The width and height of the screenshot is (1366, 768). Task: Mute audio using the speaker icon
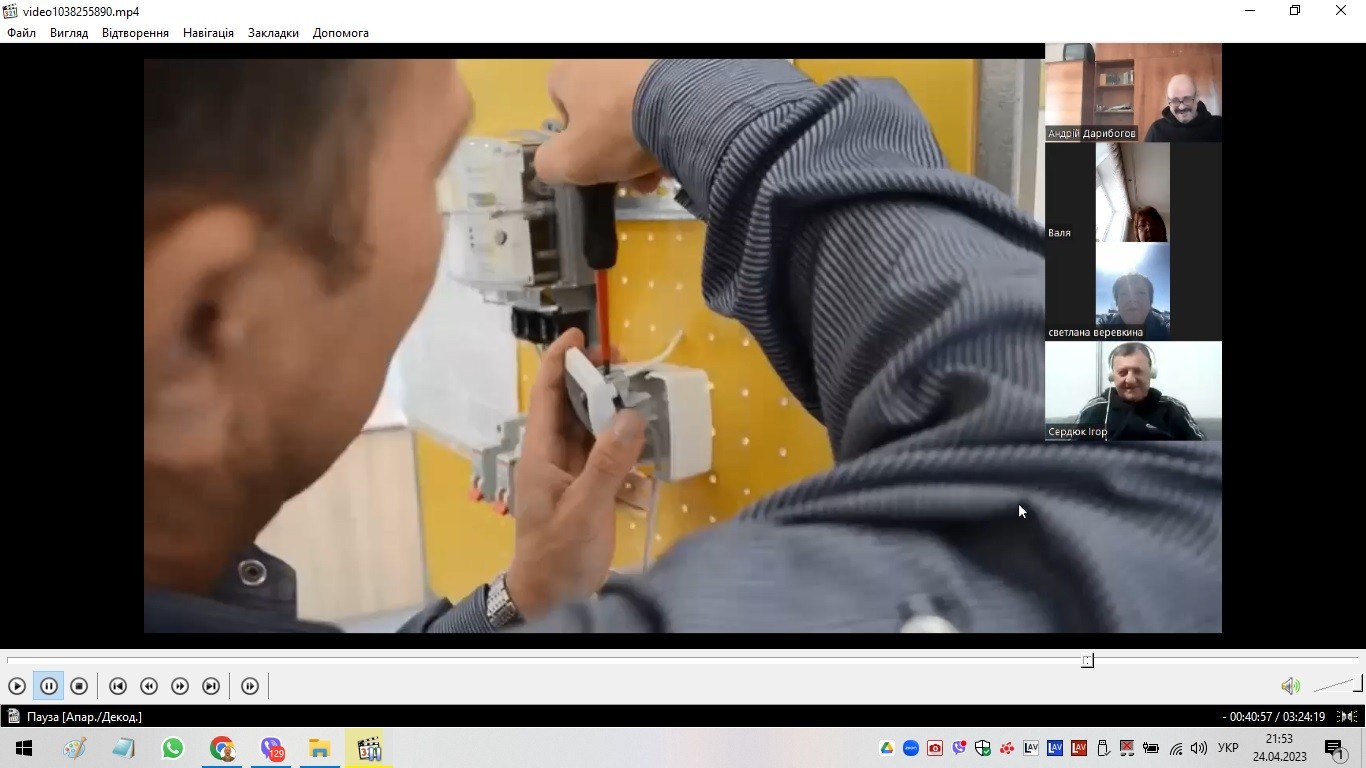pos(1290,686)
